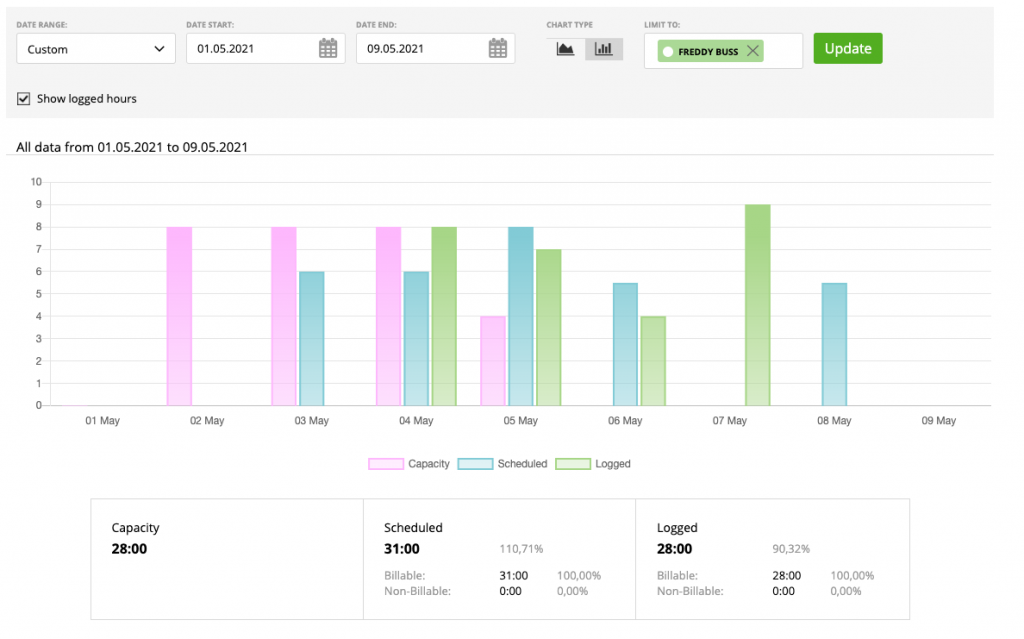The image size is (1024, 639).
Task: Open the Date Start calendar picker
Action: click(328, 47)
